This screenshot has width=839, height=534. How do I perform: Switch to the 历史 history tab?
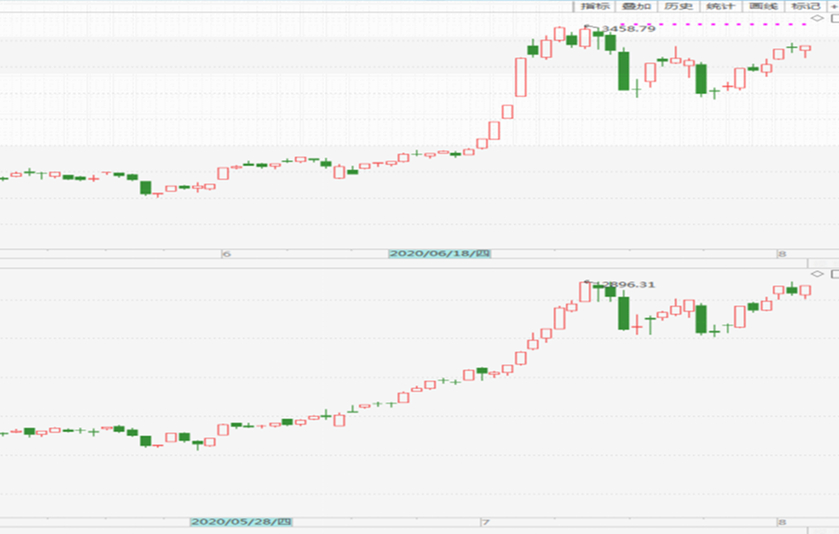pyautogui.click(x=678, y=6)
